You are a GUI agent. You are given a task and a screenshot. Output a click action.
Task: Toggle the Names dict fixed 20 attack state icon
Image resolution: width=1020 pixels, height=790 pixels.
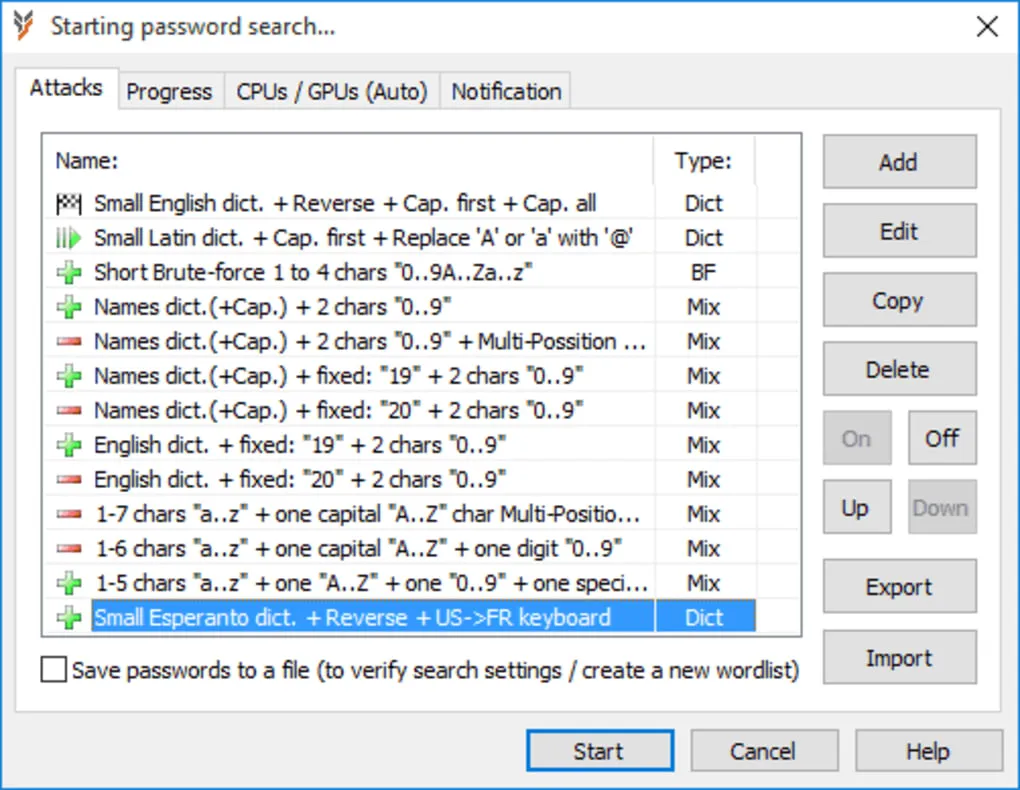click(x=68, y=410)
